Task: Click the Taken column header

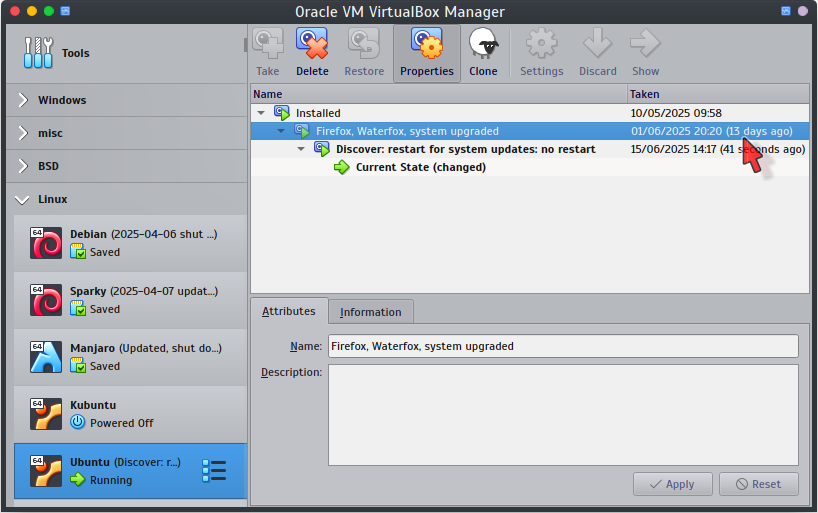Action: click(x=718, y=94)
